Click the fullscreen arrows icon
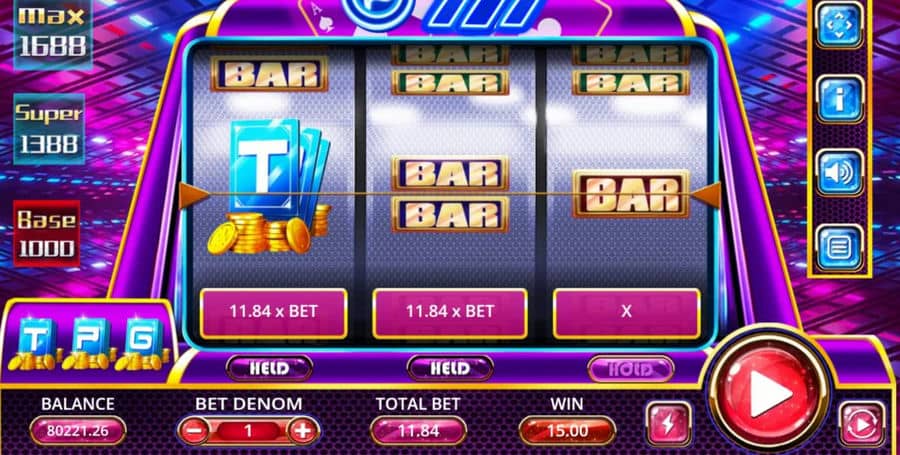900x455 pixels. tap(839, 26)
